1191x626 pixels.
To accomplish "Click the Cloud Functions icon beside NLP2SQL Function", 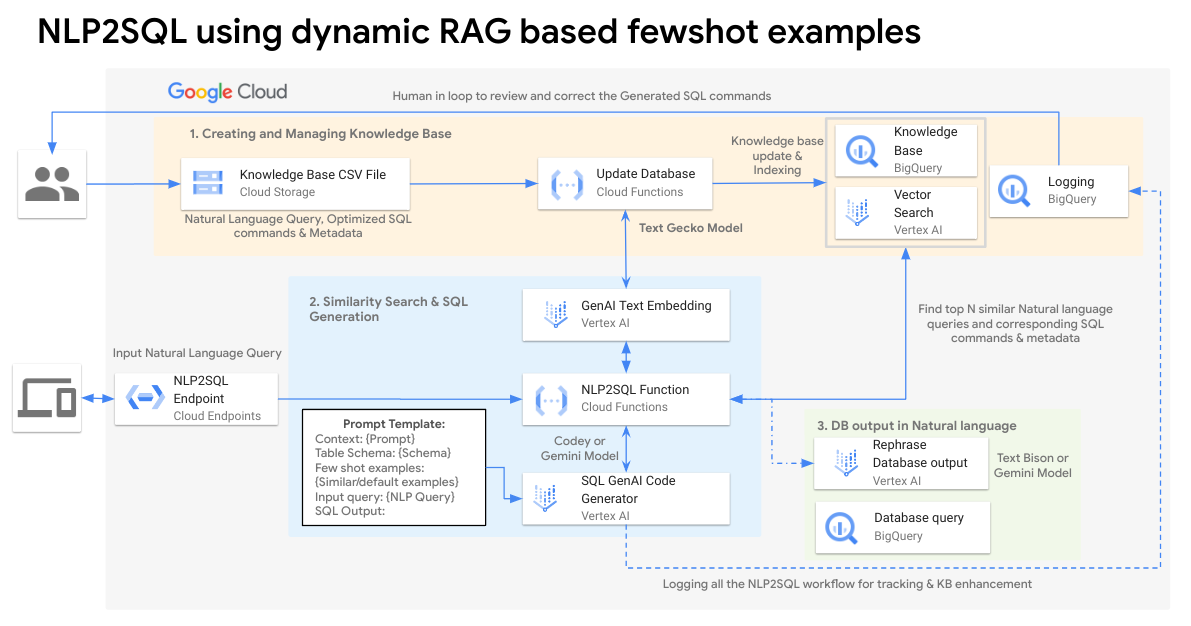I will [551, 400].
